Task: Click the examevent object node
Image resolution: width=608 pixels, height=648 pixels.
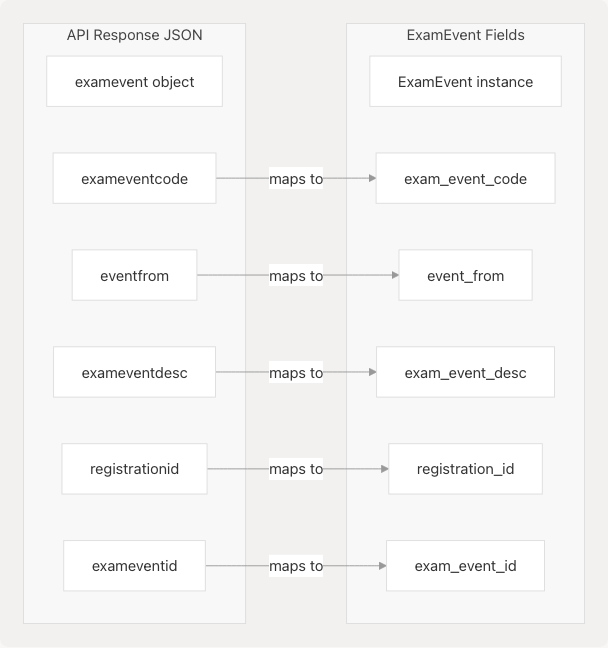Action: tap(134, 82)
